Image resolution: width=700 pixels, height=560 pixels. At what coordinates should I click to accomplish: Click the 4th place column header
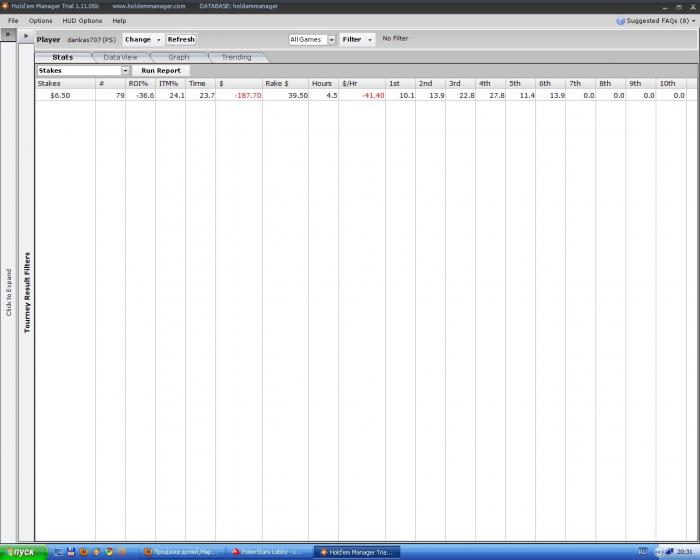click(490, 84)
